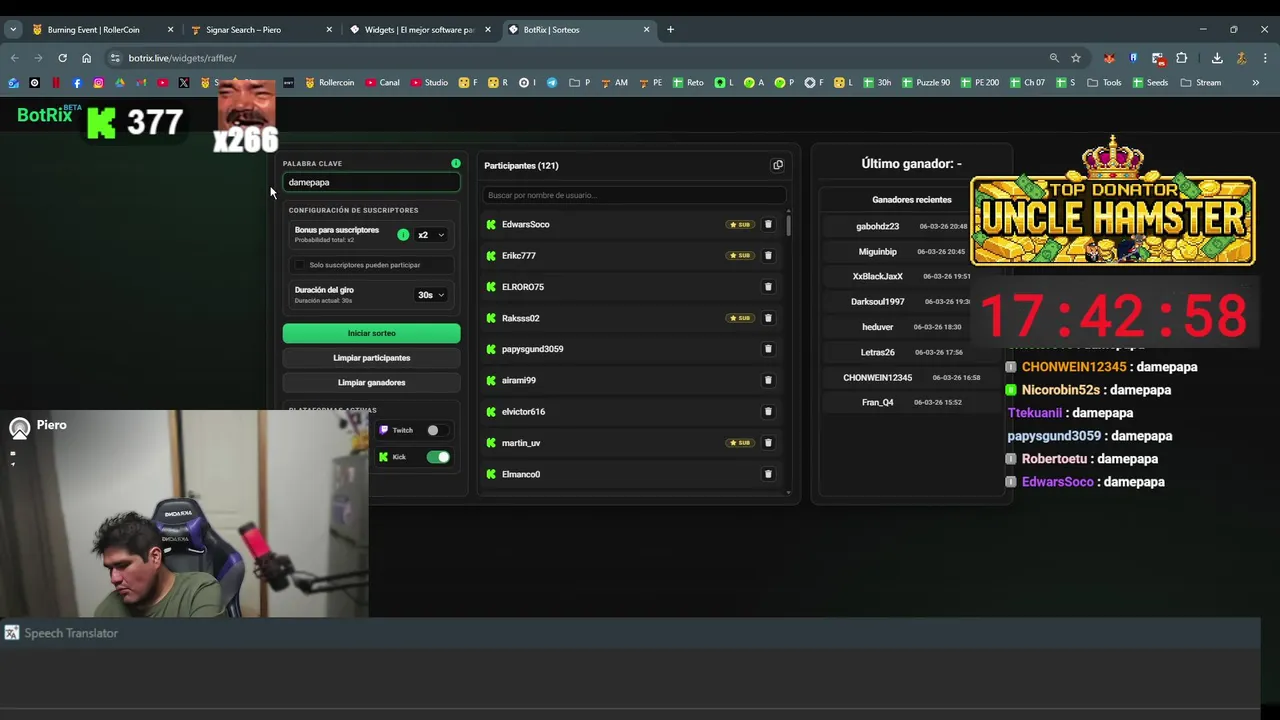Go to browser home page icon
This screenshot has height=720, width=1280.
[x=86, y=58]
